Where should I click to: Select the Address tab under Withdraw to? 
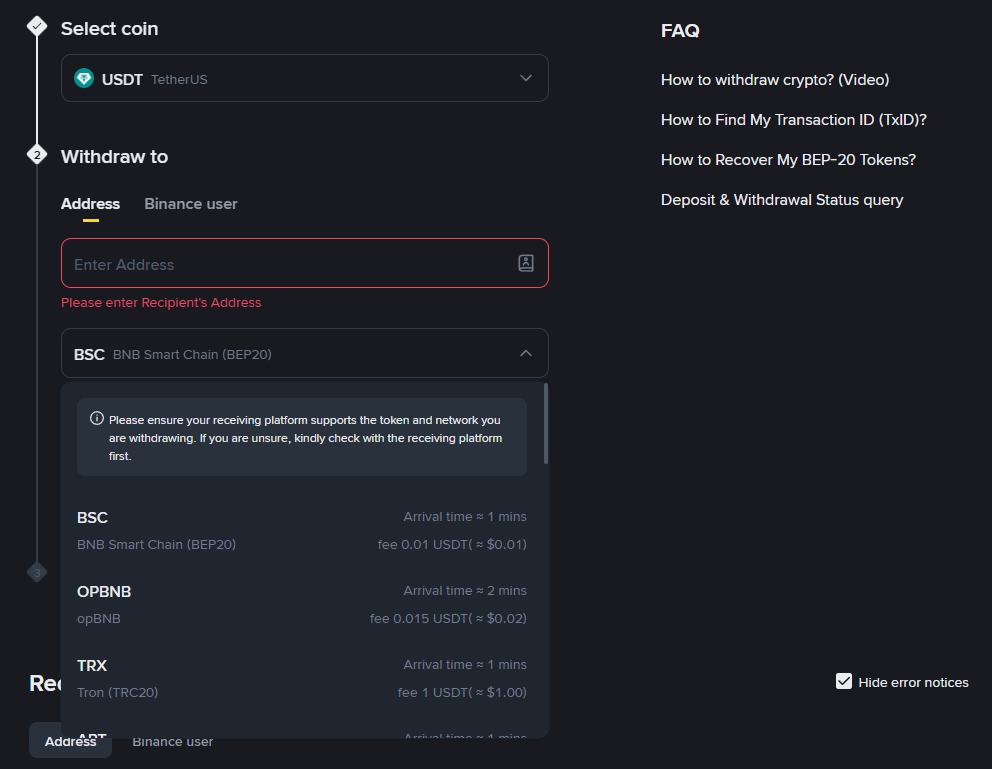coord(90,204)
